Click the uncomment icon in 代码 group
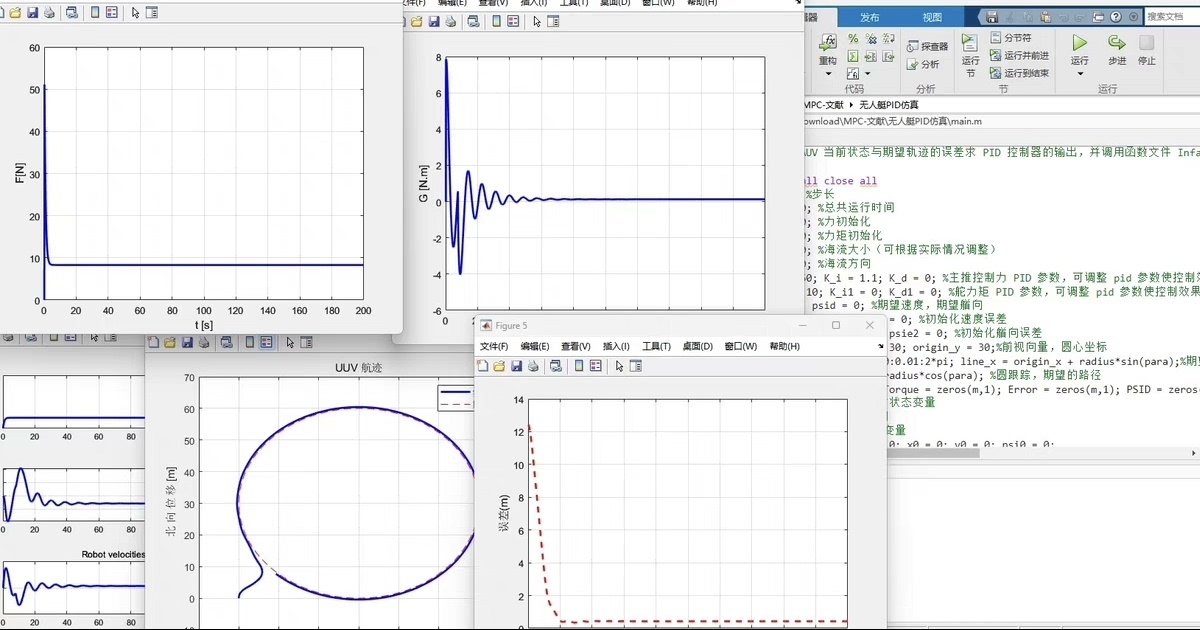 tap(870, 38)
